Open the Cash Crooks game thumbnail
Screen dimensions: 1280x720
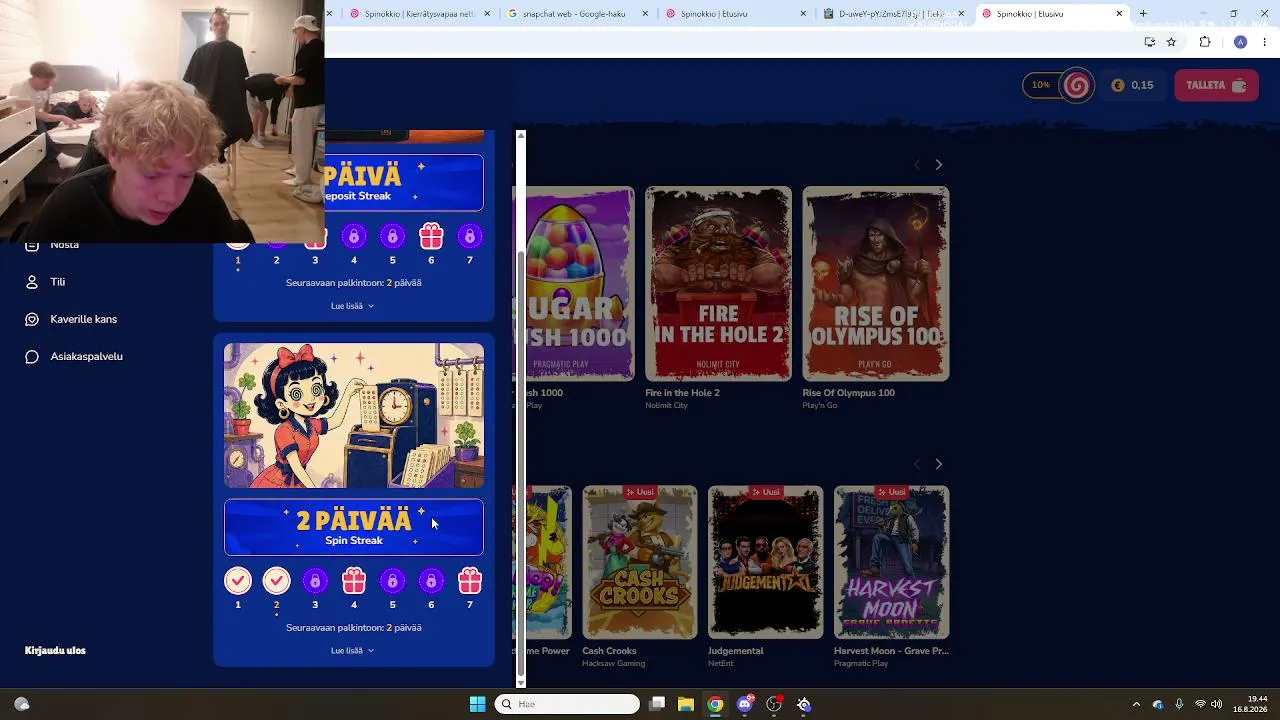pyautogui.click(x=639, y=562)
